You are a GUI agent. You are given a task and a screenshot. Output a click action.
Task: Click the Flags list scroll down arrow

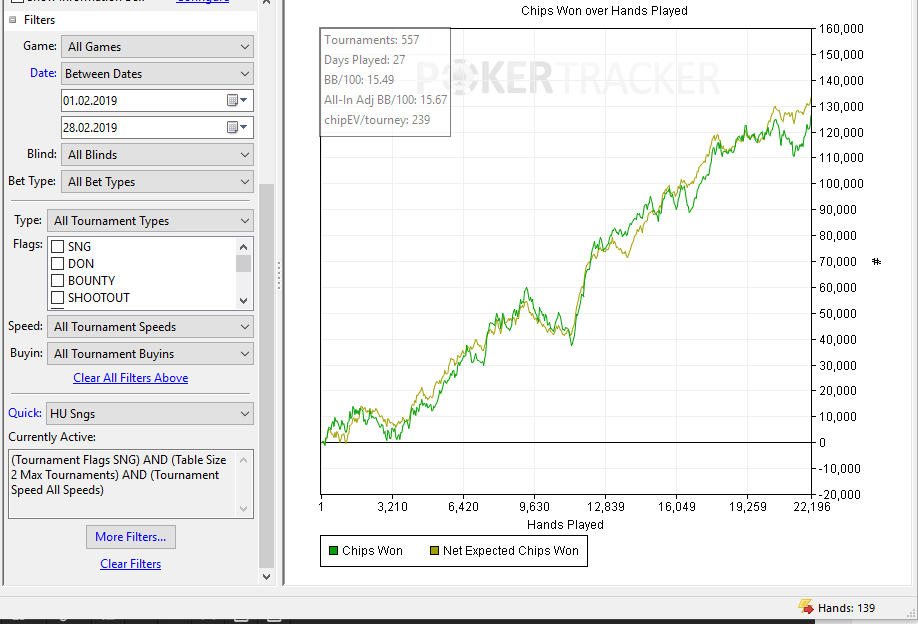[x=244, y=301]
